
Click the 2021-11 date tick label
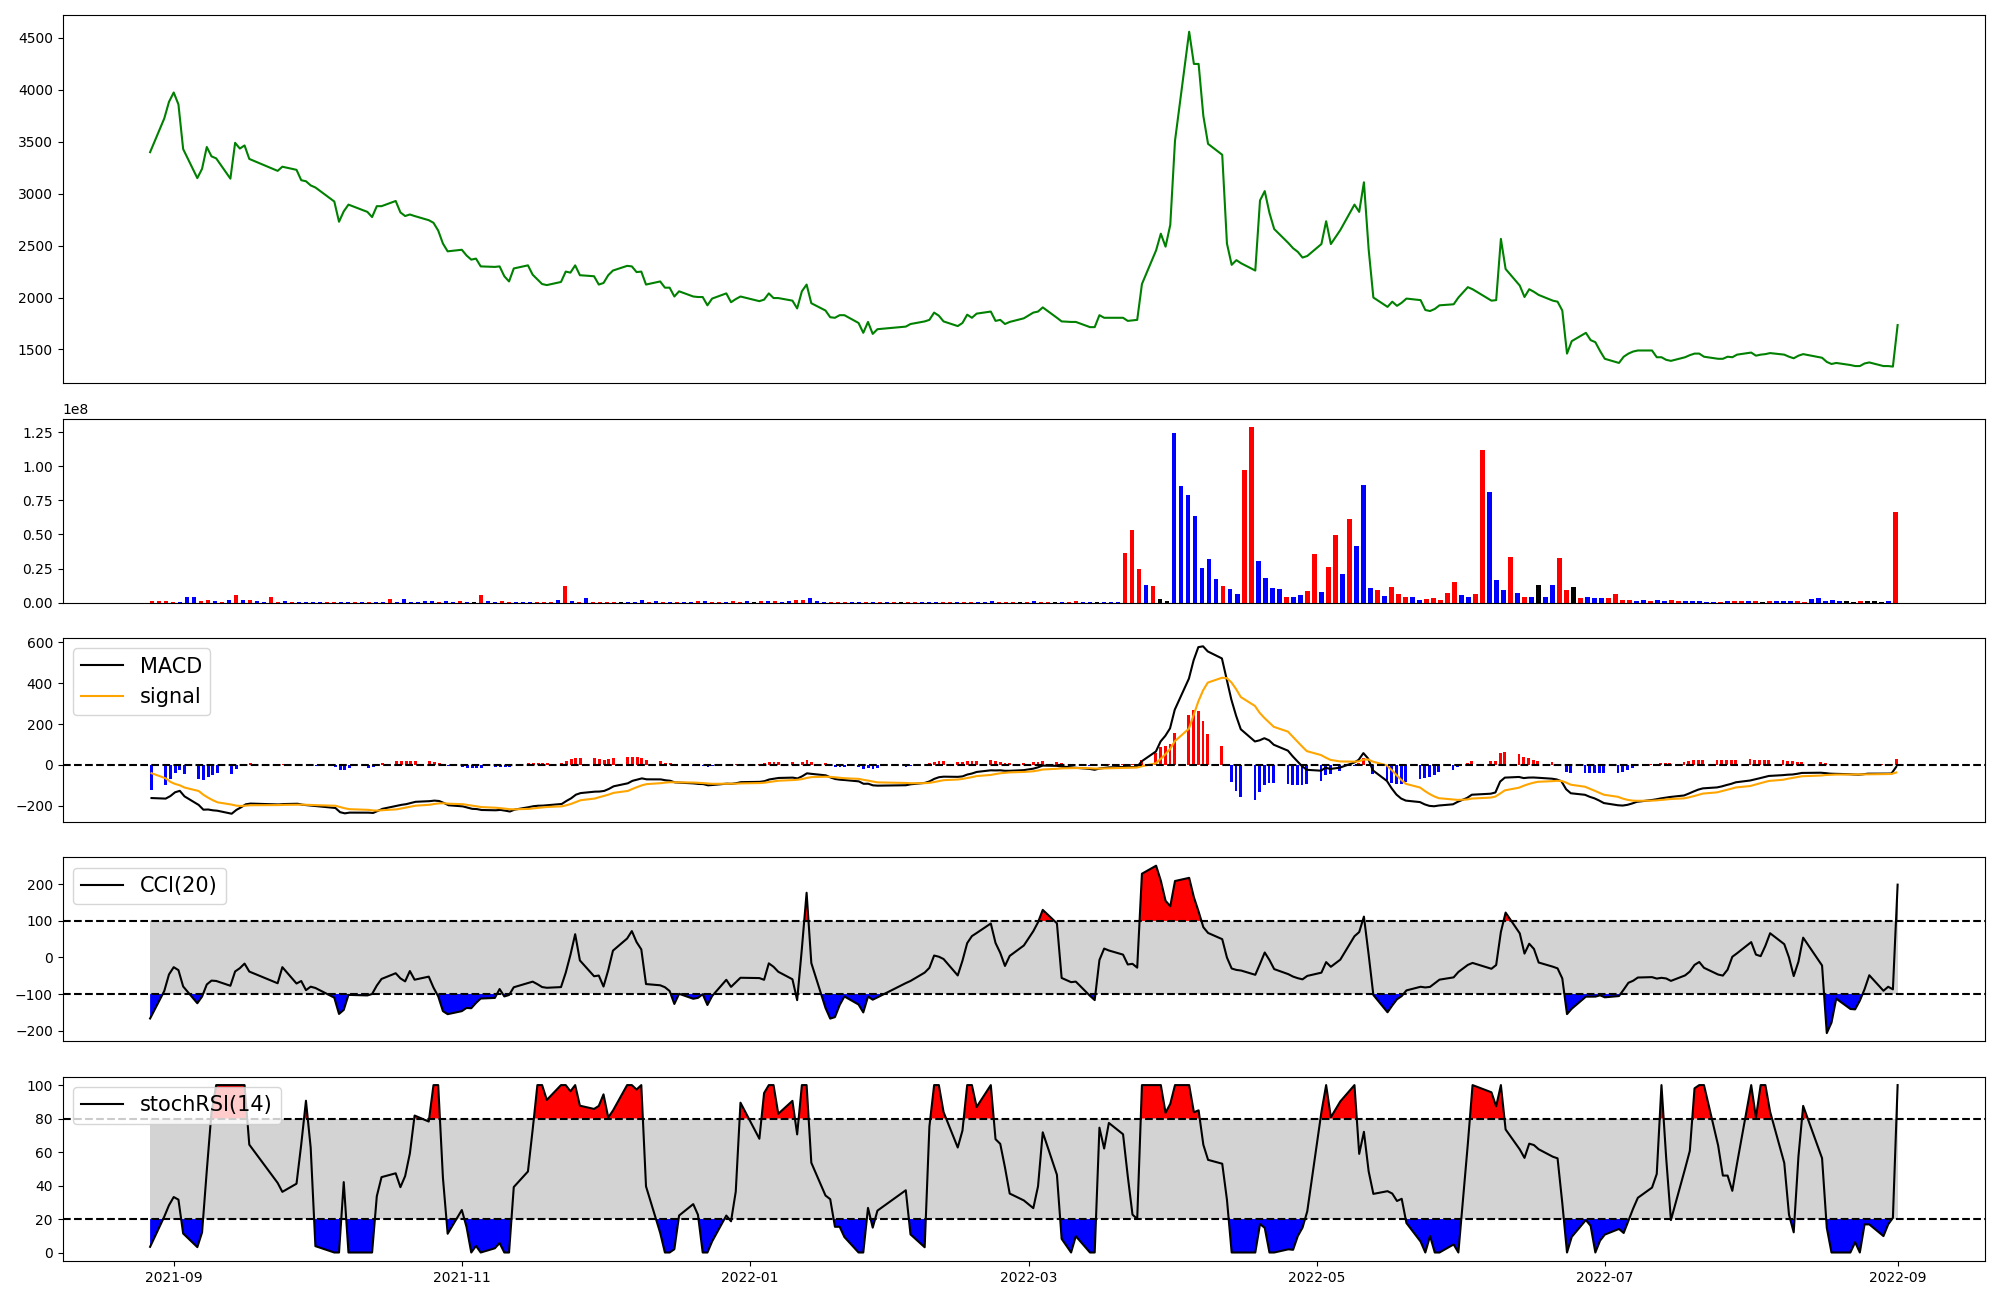(462, 1277)
